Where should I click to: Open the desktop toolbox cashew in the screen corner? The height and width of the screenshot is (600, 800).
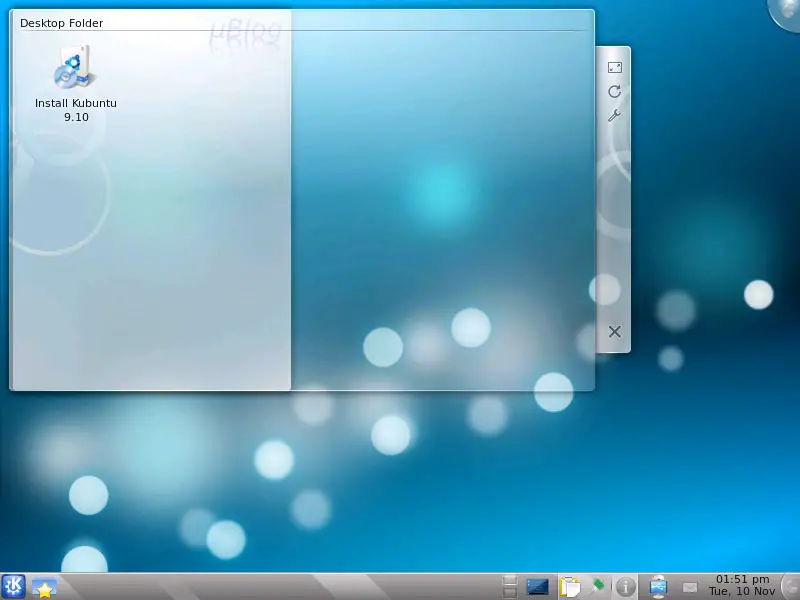[x=786, y=14]
